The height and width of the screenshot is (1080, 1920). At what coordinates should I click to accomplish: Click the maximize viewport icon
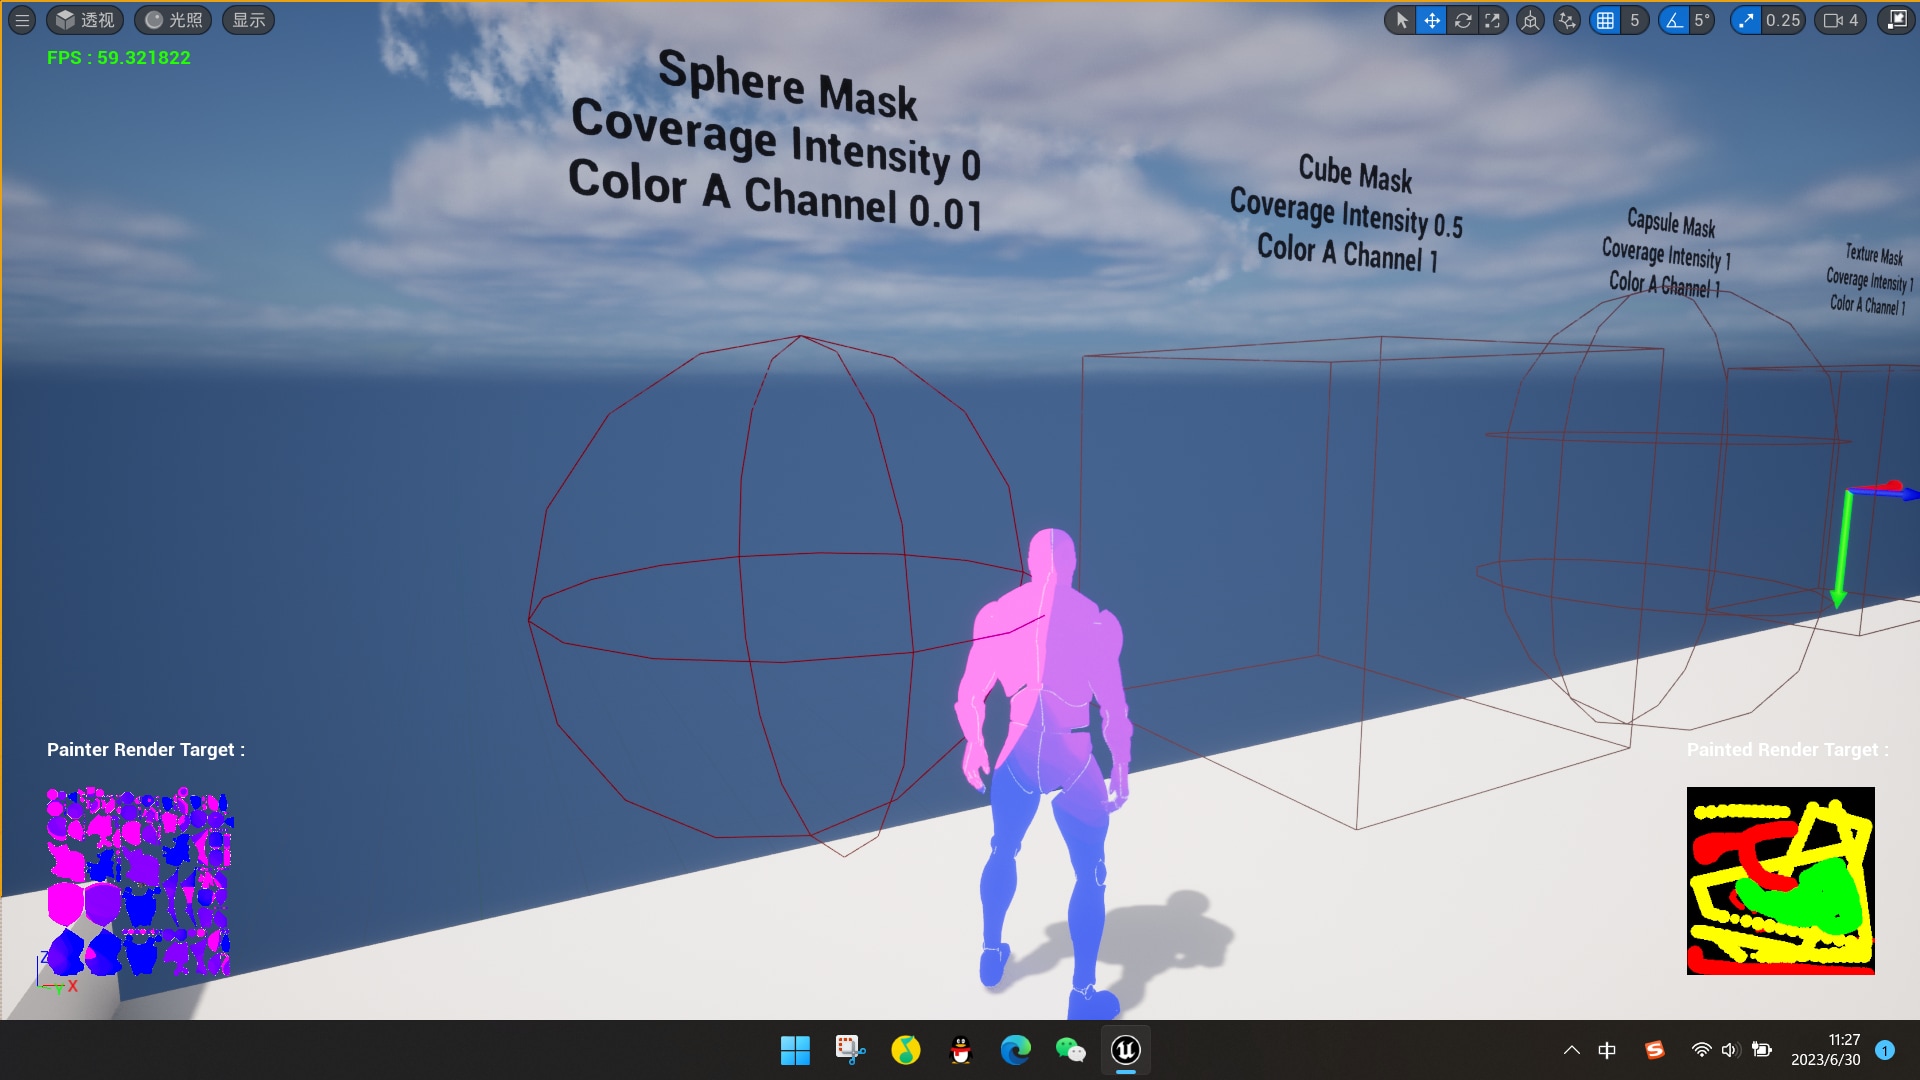pos(1896,20)
